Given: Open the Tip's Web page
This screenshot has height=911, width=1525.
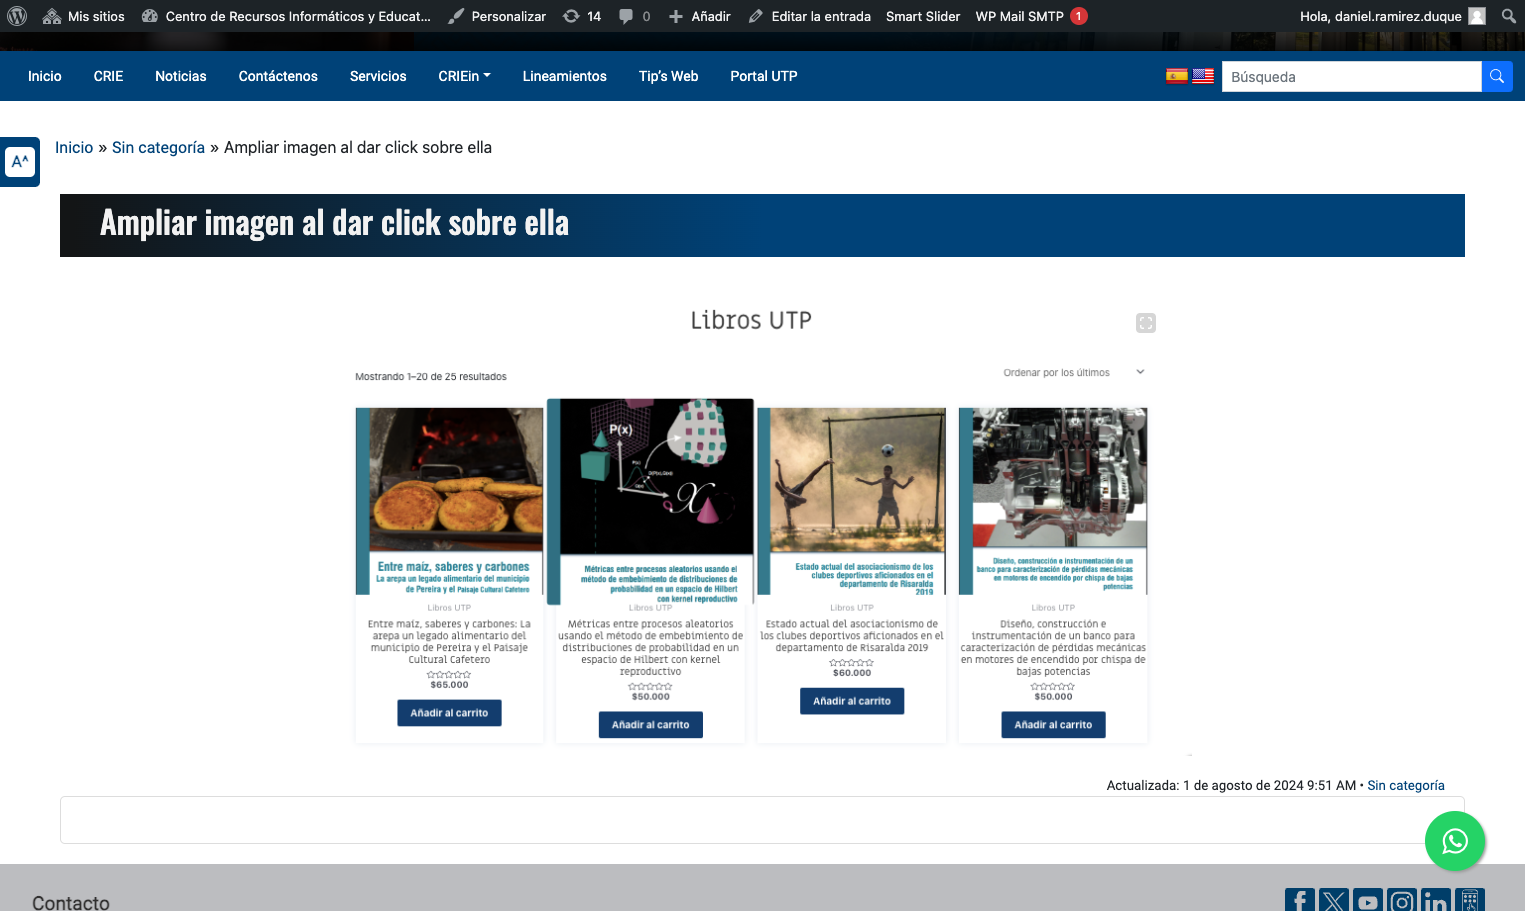Looking at the screenshot, I should pyautogui.click(x=669, y=76).
